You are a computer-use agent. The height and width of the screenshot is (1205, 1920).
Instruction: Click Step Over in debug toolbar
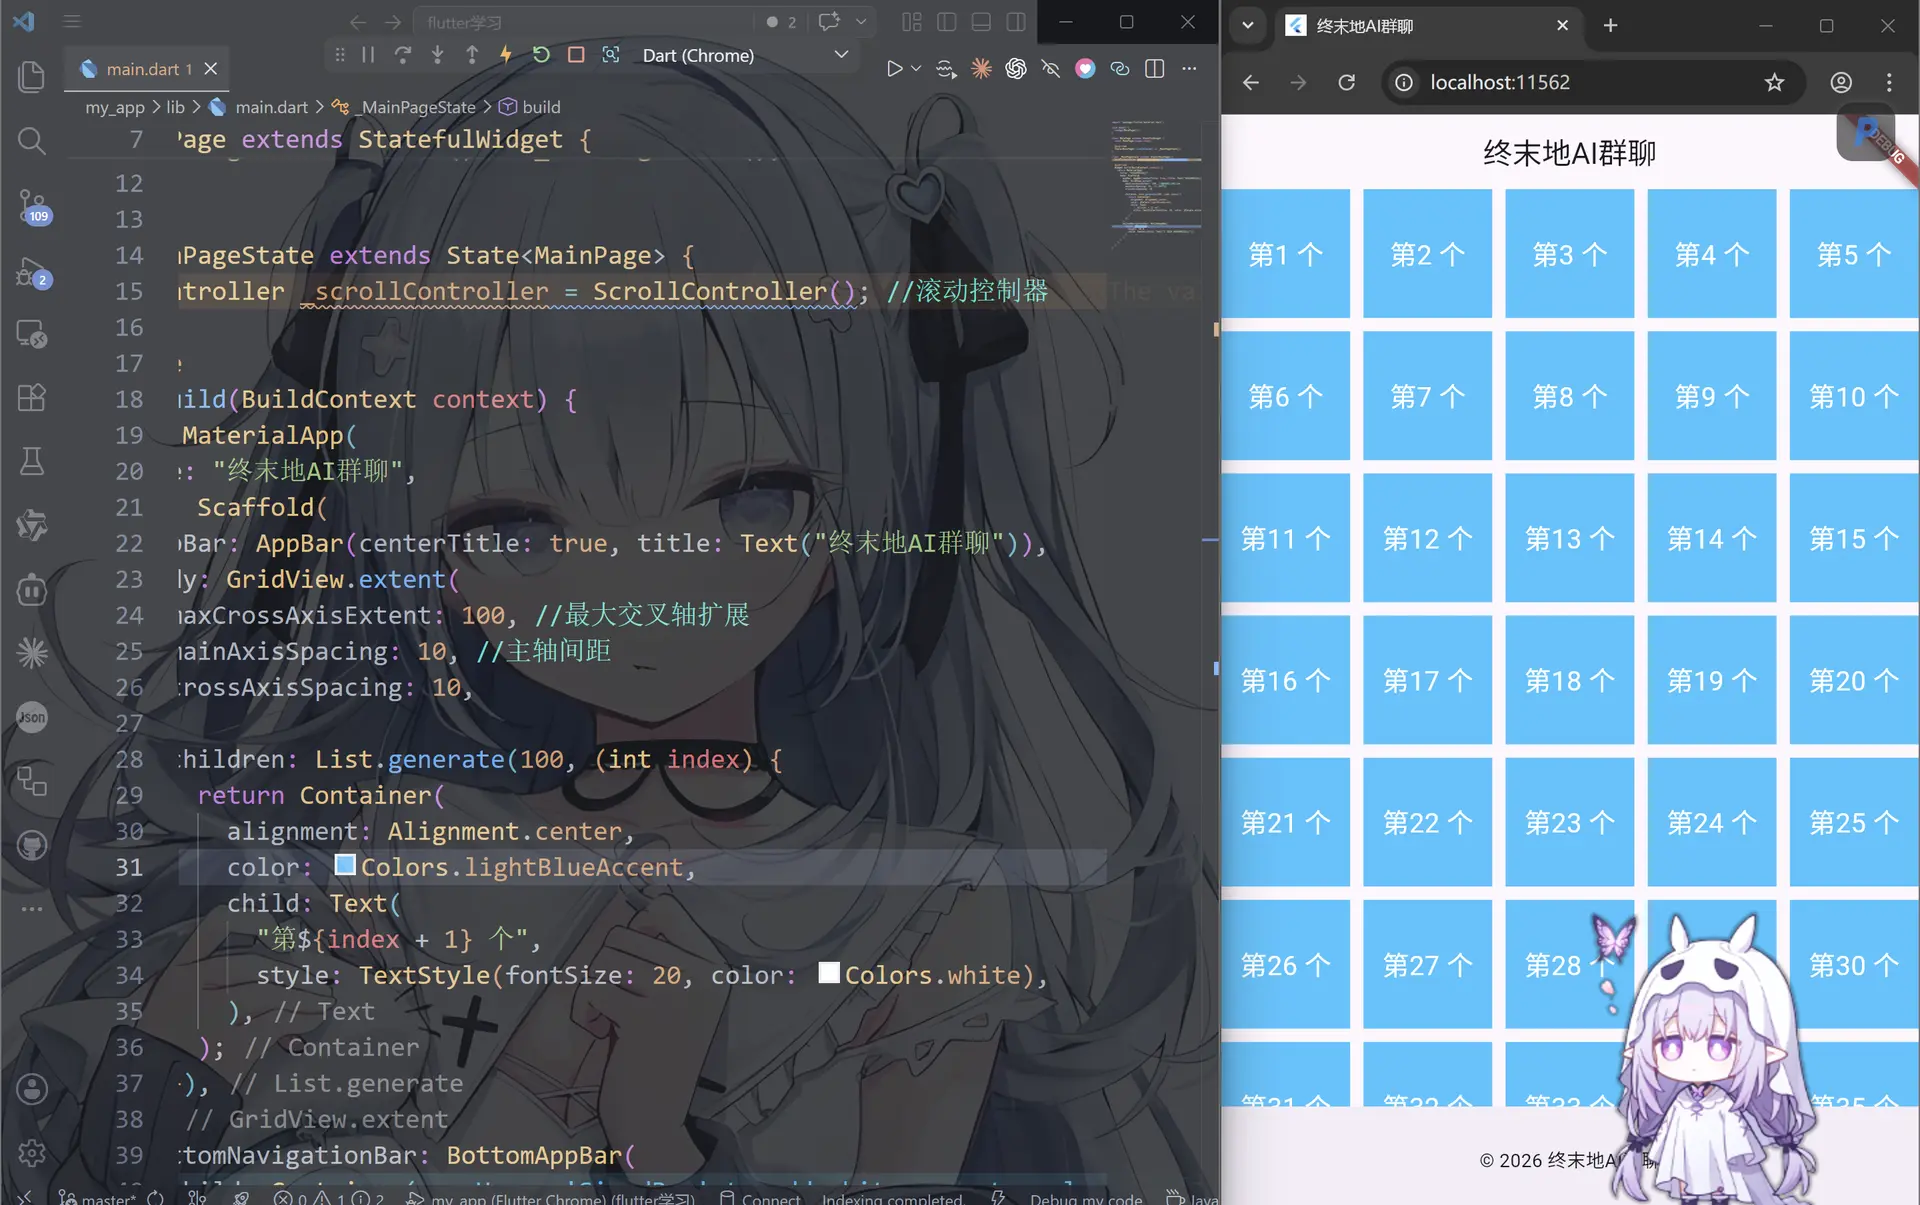(403, 55)
